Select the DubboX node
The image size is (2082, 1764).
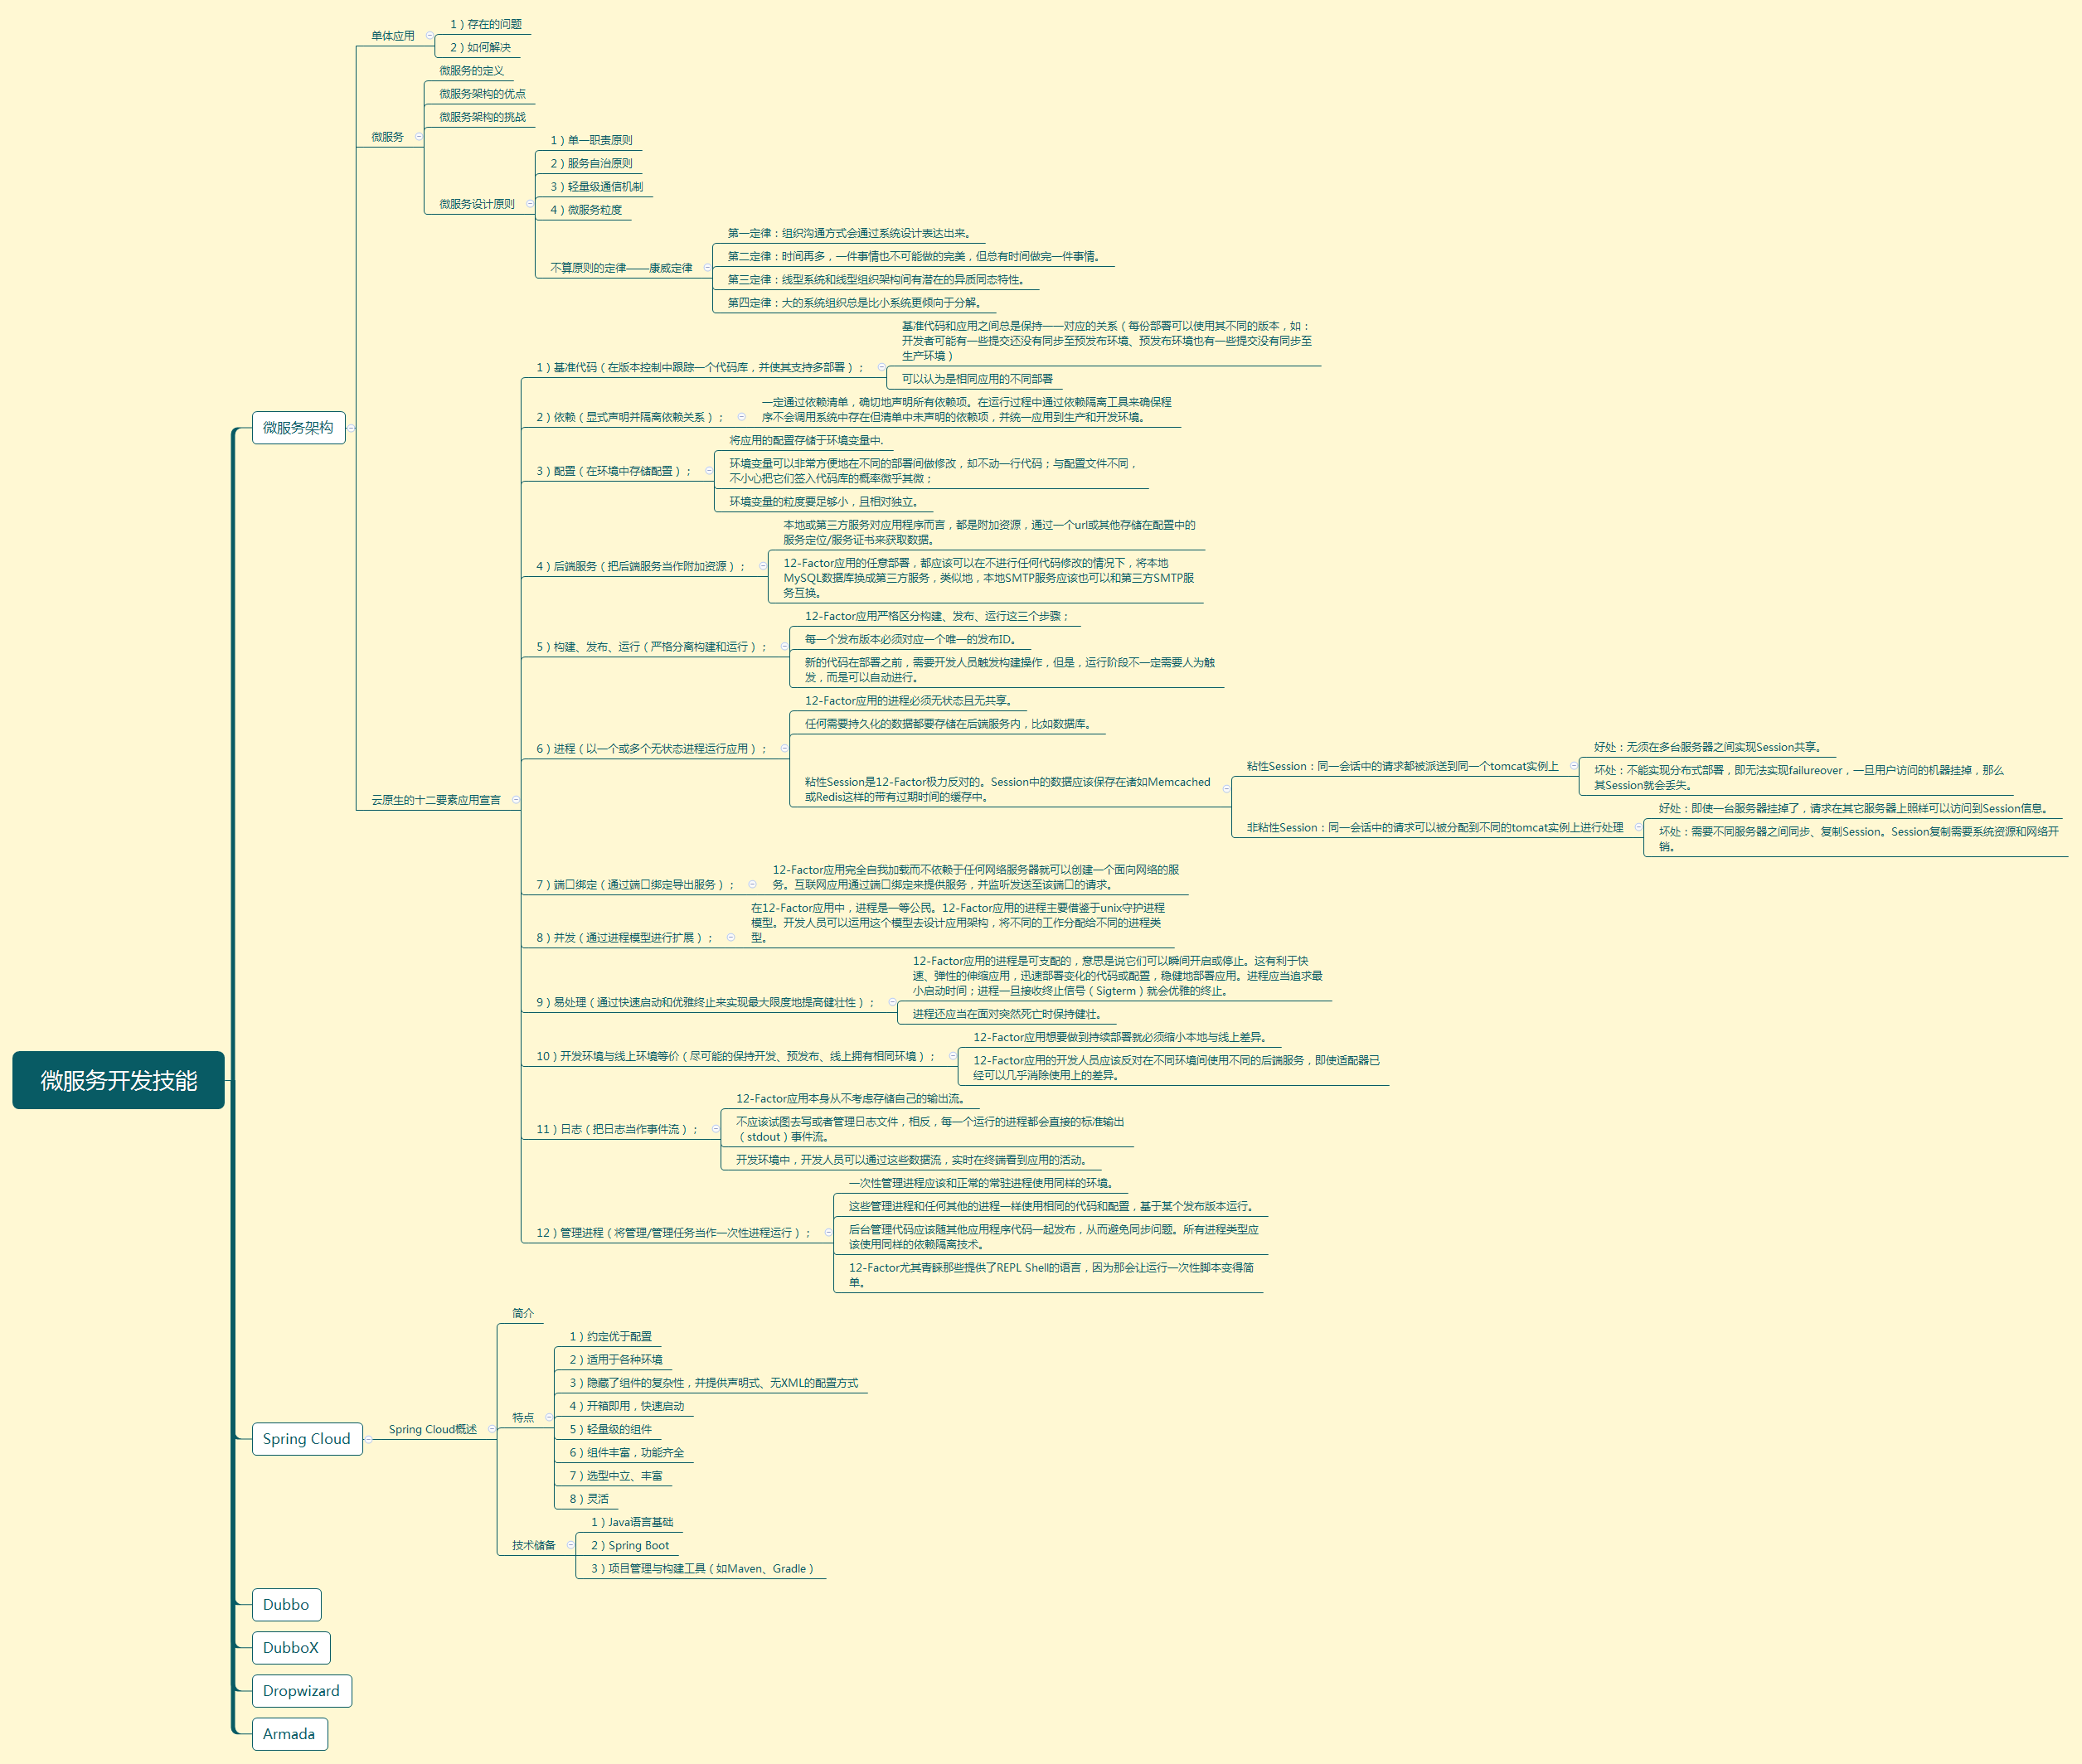click(290, 1647)
